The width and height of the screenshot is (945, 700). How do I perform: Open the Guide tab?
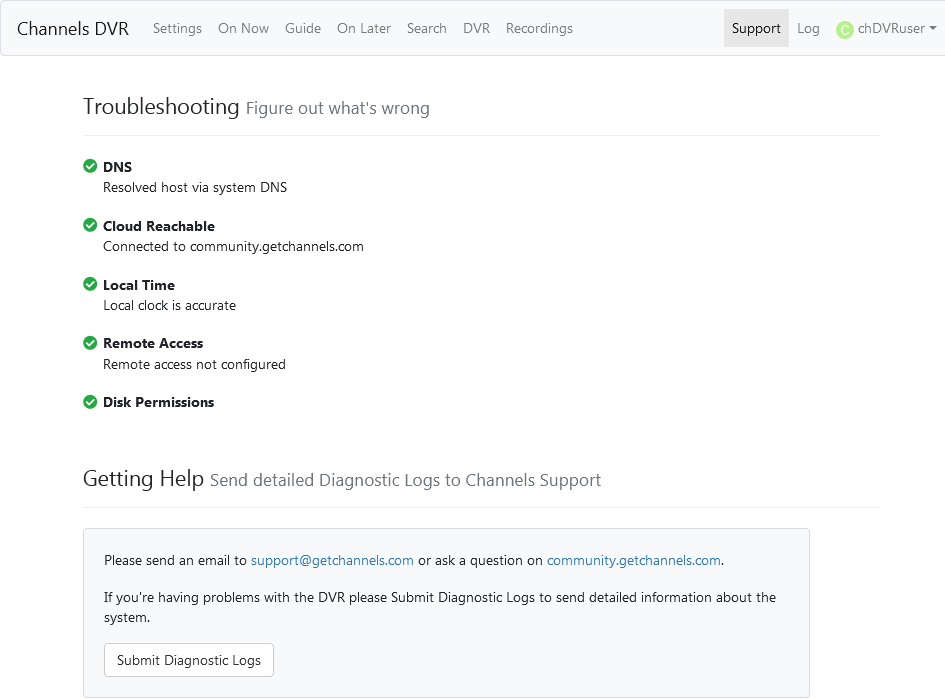(x=303, y=28)
